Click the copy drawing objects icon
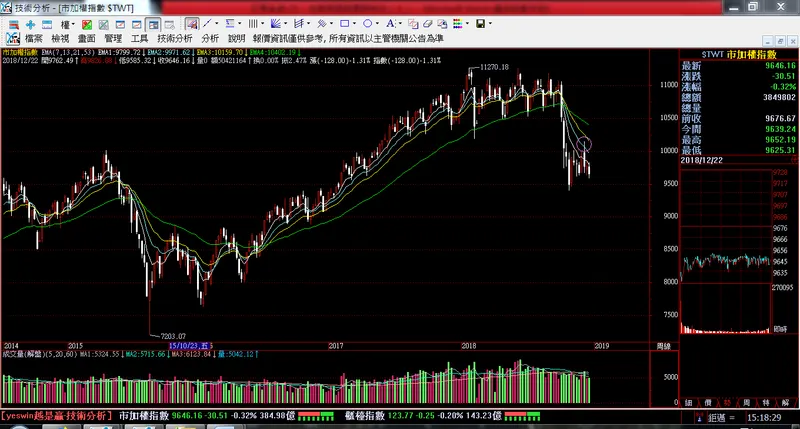 point(413,24)
